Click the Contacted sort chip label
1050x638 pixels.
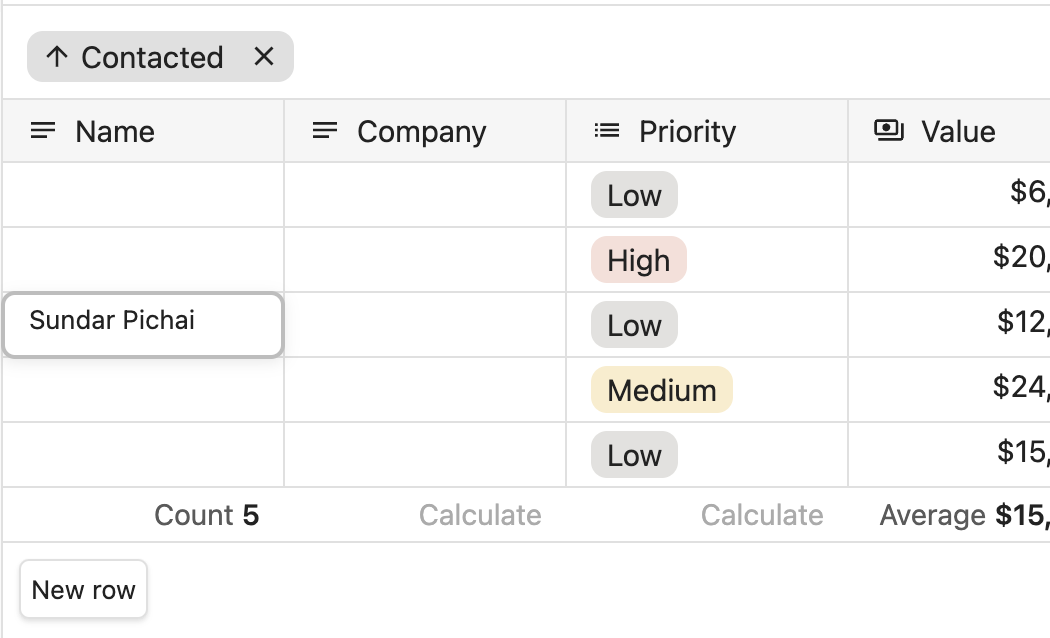(152, 57)
